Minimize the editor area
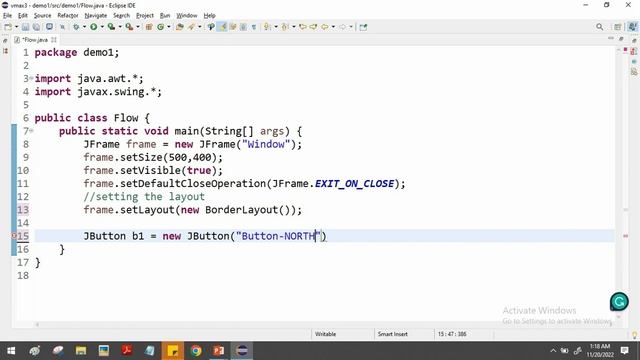The image size is (640, 360). point(611,39)
